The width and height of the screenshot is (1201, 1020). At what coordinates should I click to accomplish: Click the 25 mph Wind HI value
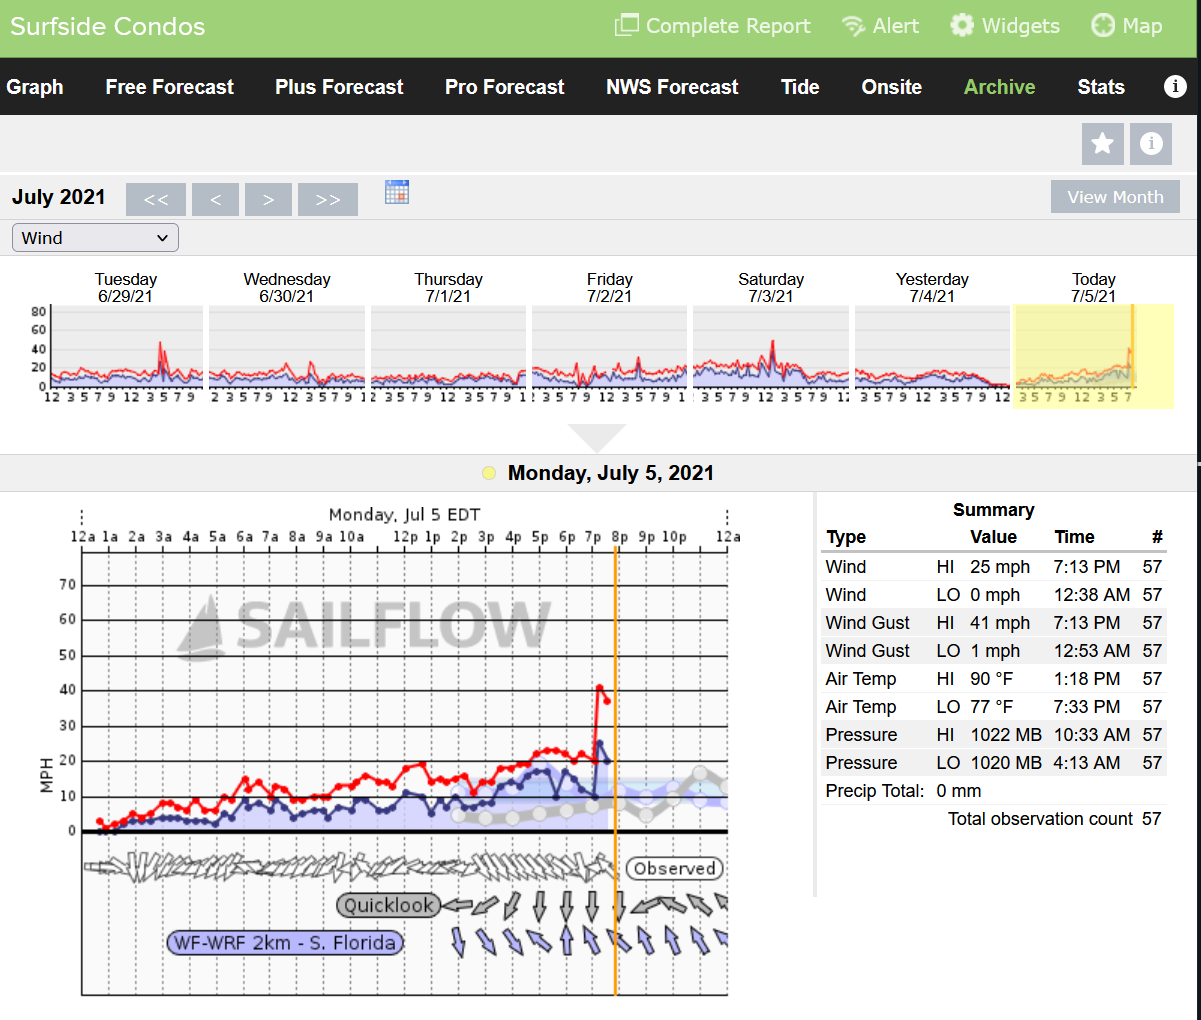(x=1000, y=567)
